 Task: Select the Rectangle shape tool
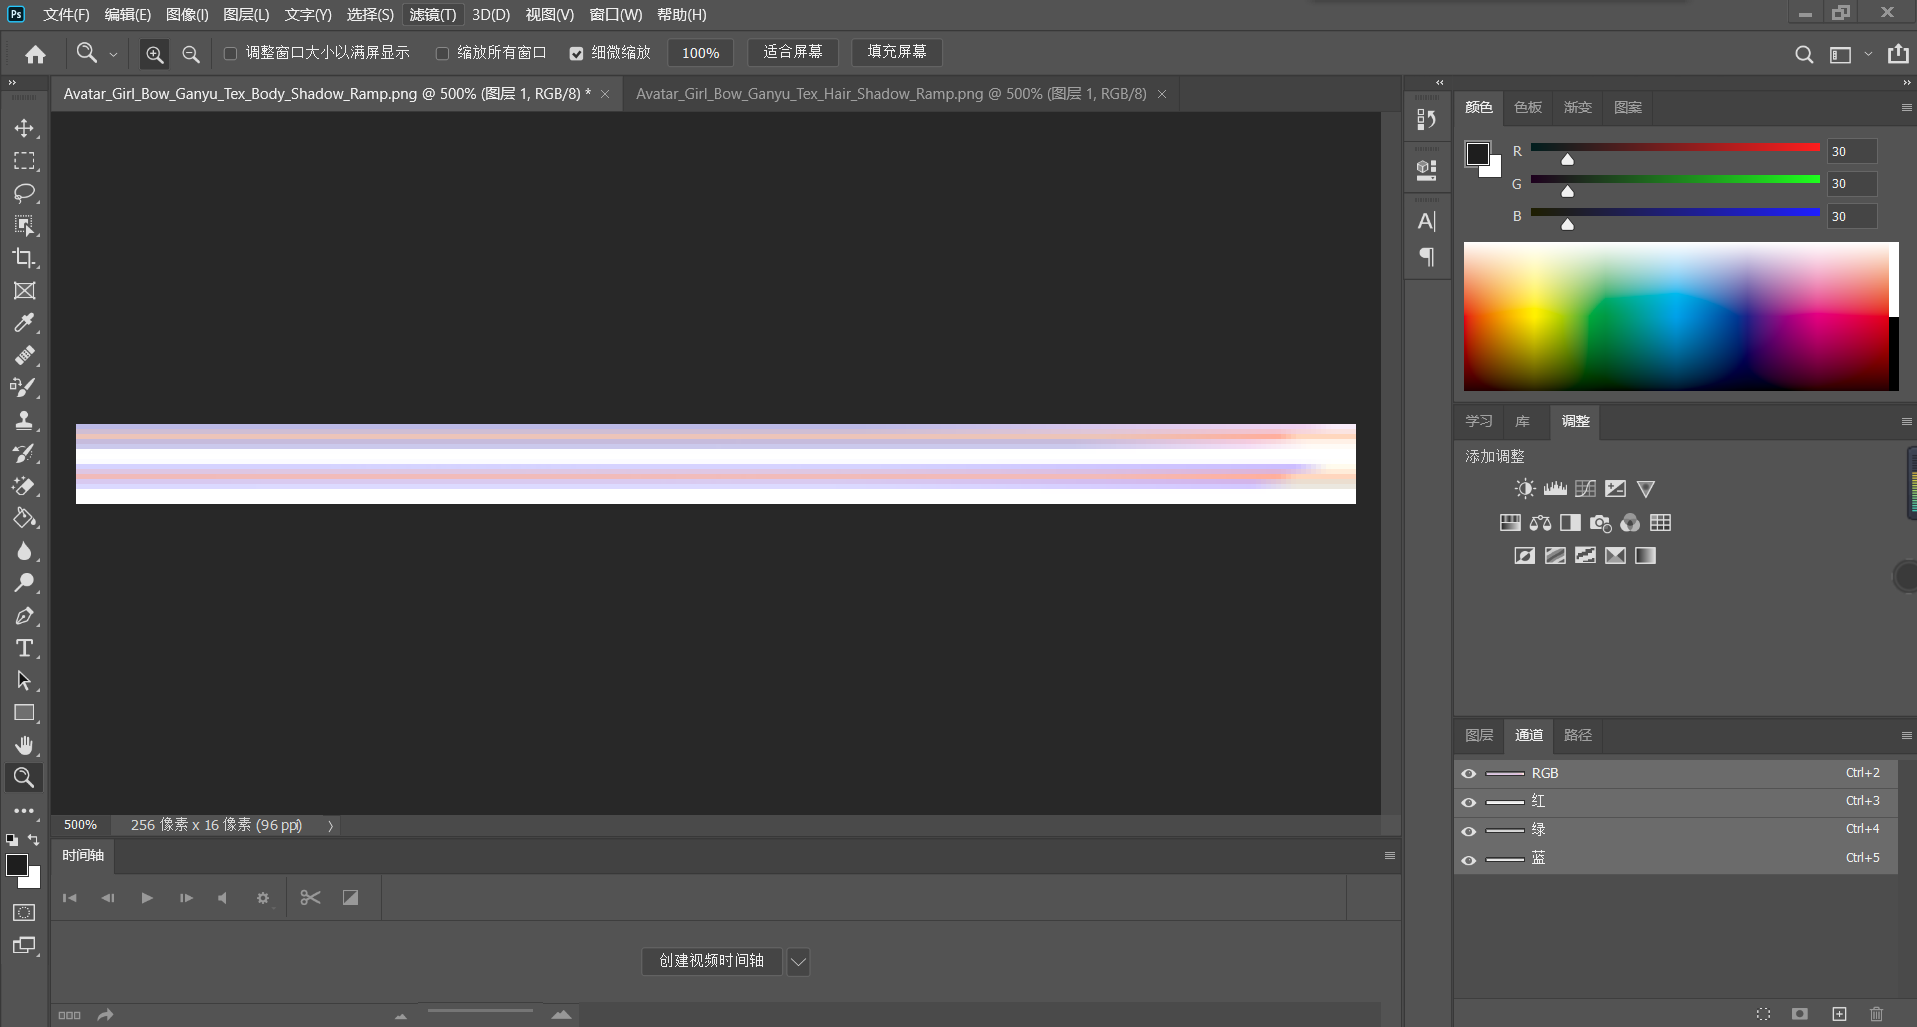coord(24,713)
